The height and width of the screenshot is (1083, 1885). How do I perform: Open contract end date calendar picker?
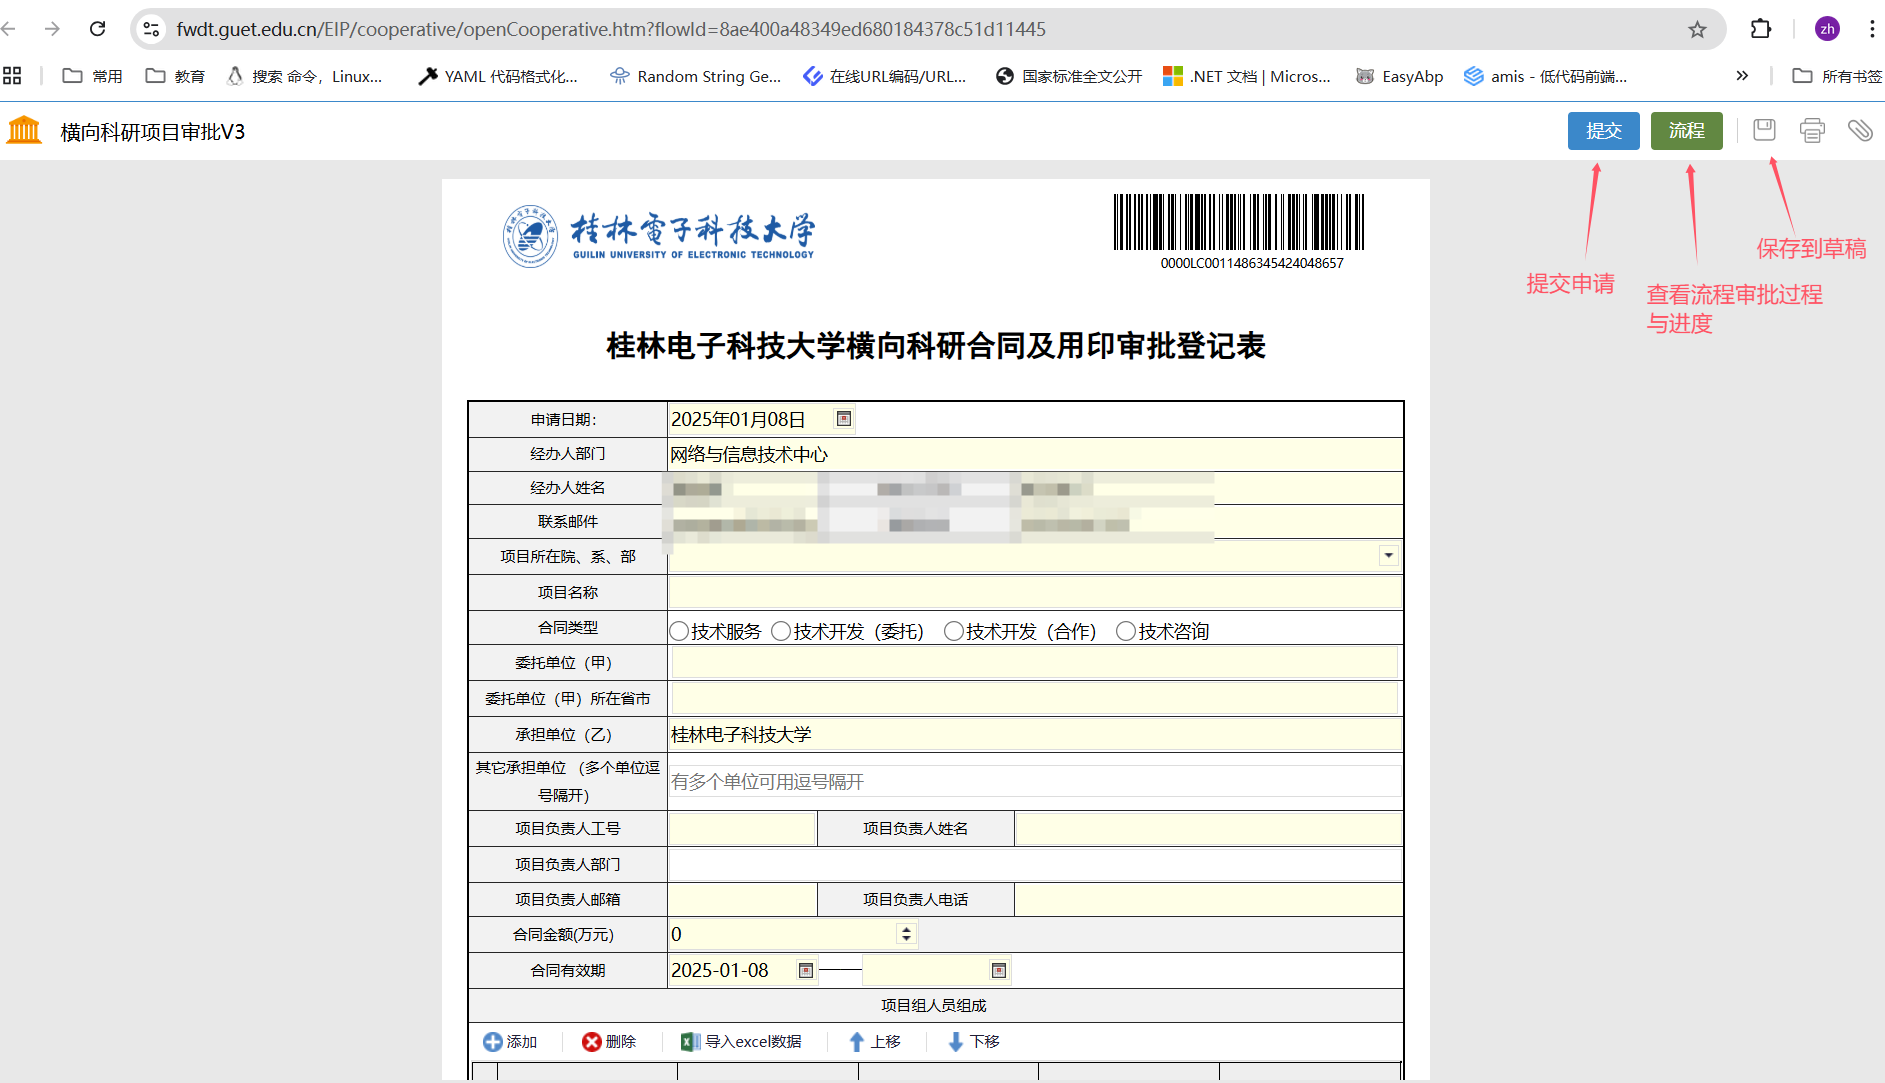click(998, 971)
